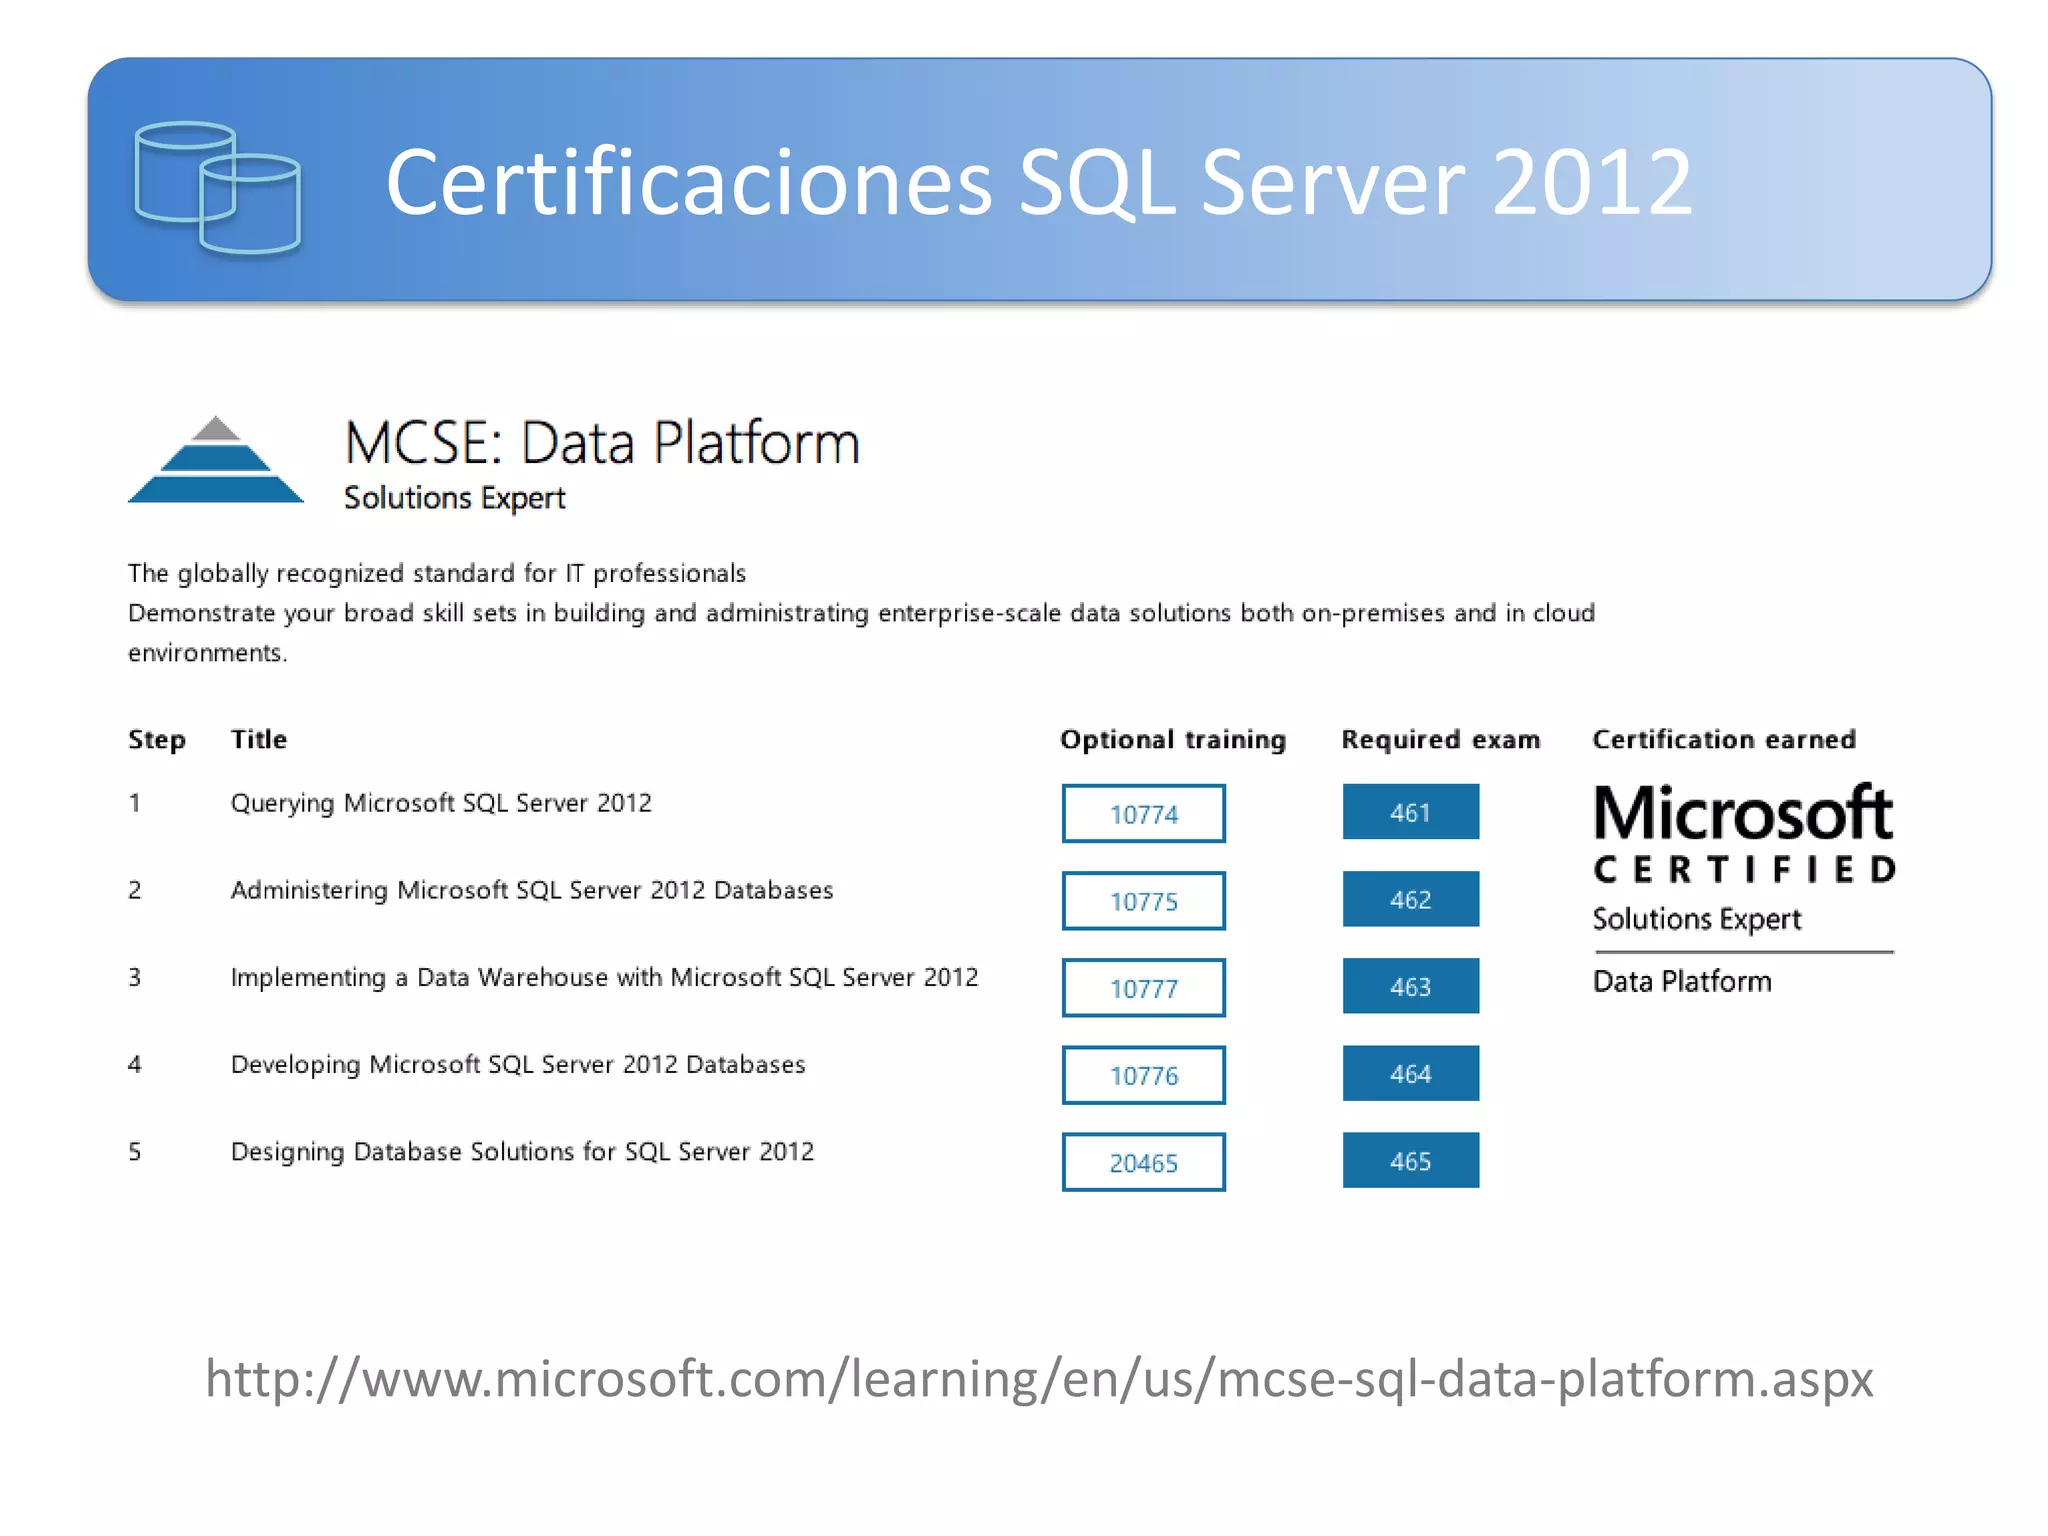Select required exam 464
Viewport: 2048px width, 1536px height.
[1410, 1072]
